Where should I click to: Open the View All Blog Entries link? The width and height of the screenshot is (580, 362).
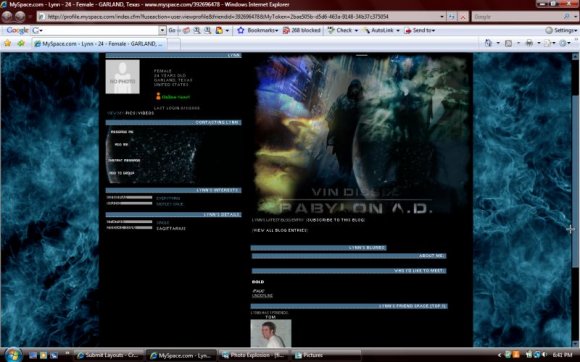(x=280, y=230)
